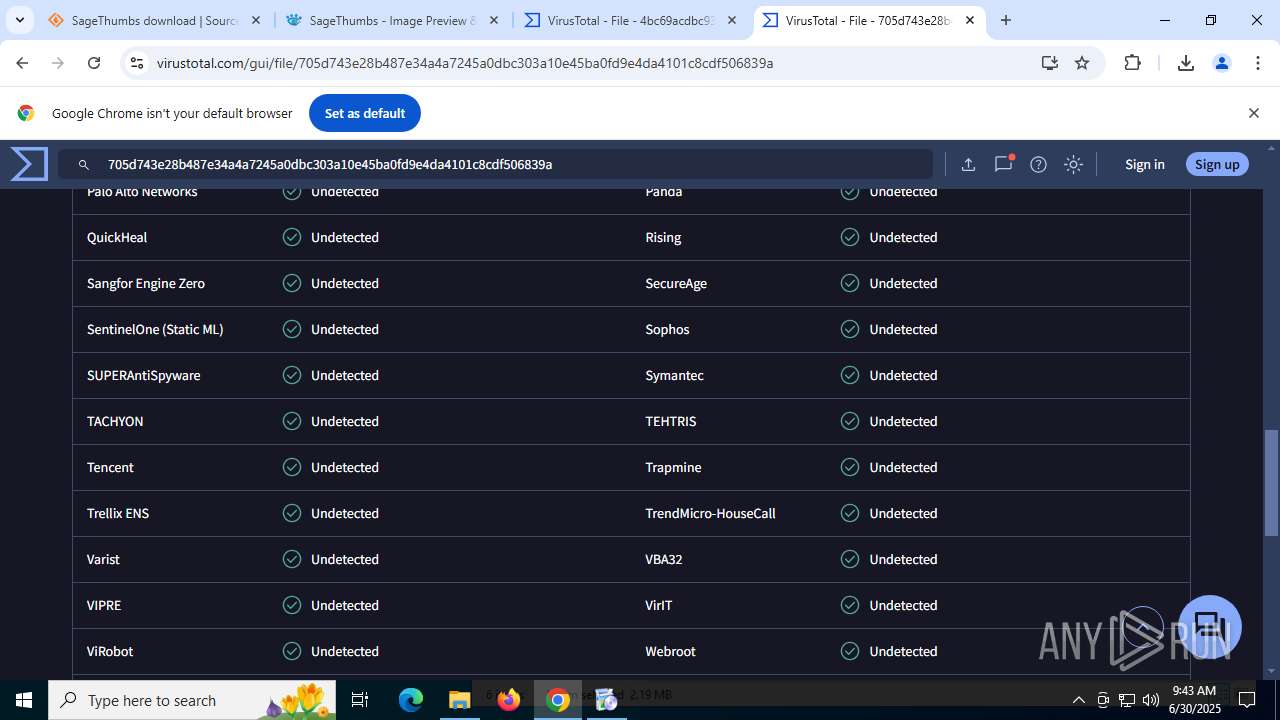
Task: Click the SecureAge engine name
Action: [676, 283]
